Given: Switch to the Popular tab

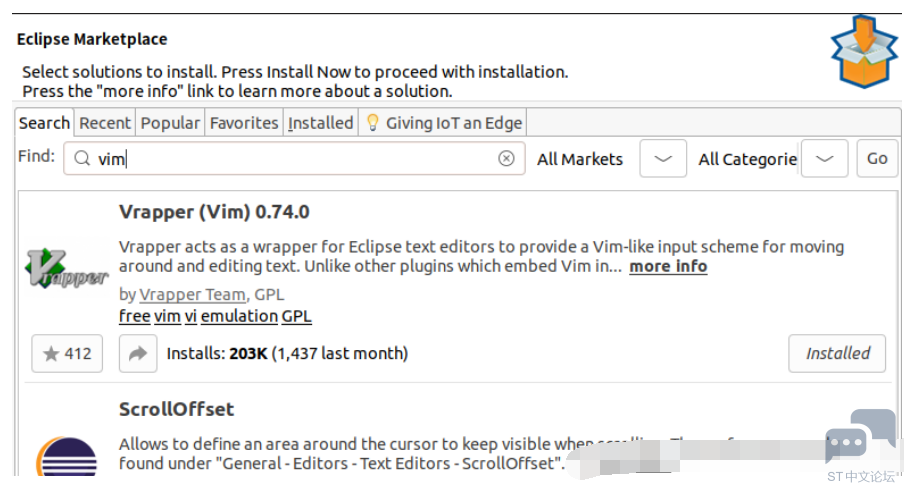Looking at the screenshot, I should 170,123.
